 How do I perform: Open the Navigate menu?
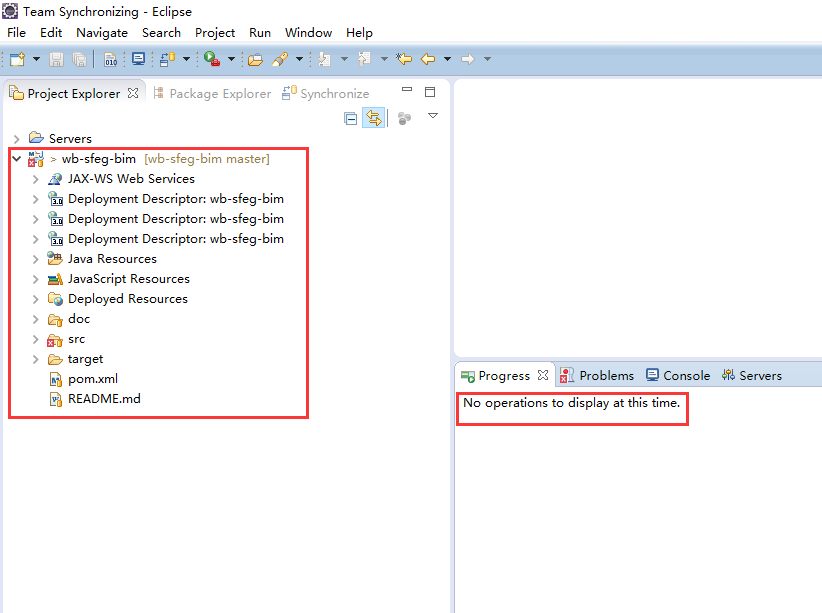(x=102, y=33)
